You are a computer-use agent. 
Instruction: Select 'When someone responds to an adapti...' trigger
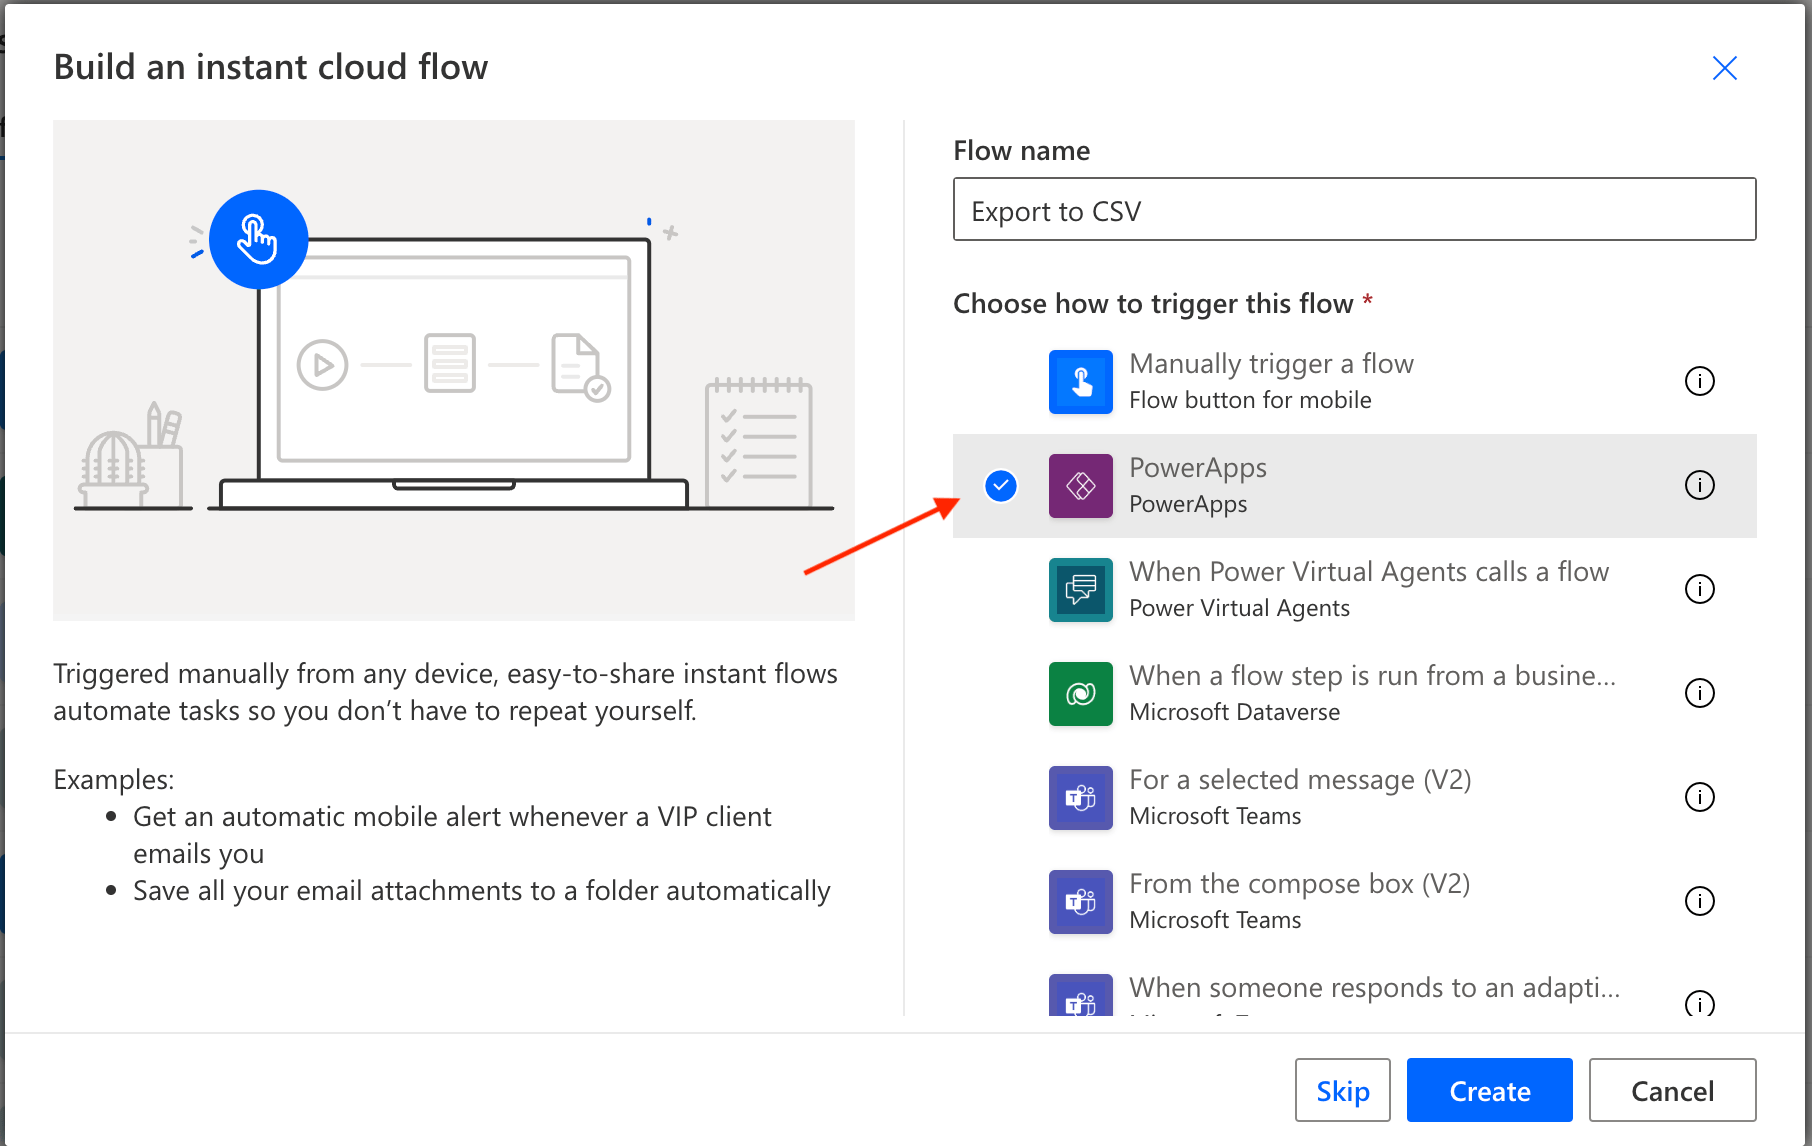(1354, 986)
